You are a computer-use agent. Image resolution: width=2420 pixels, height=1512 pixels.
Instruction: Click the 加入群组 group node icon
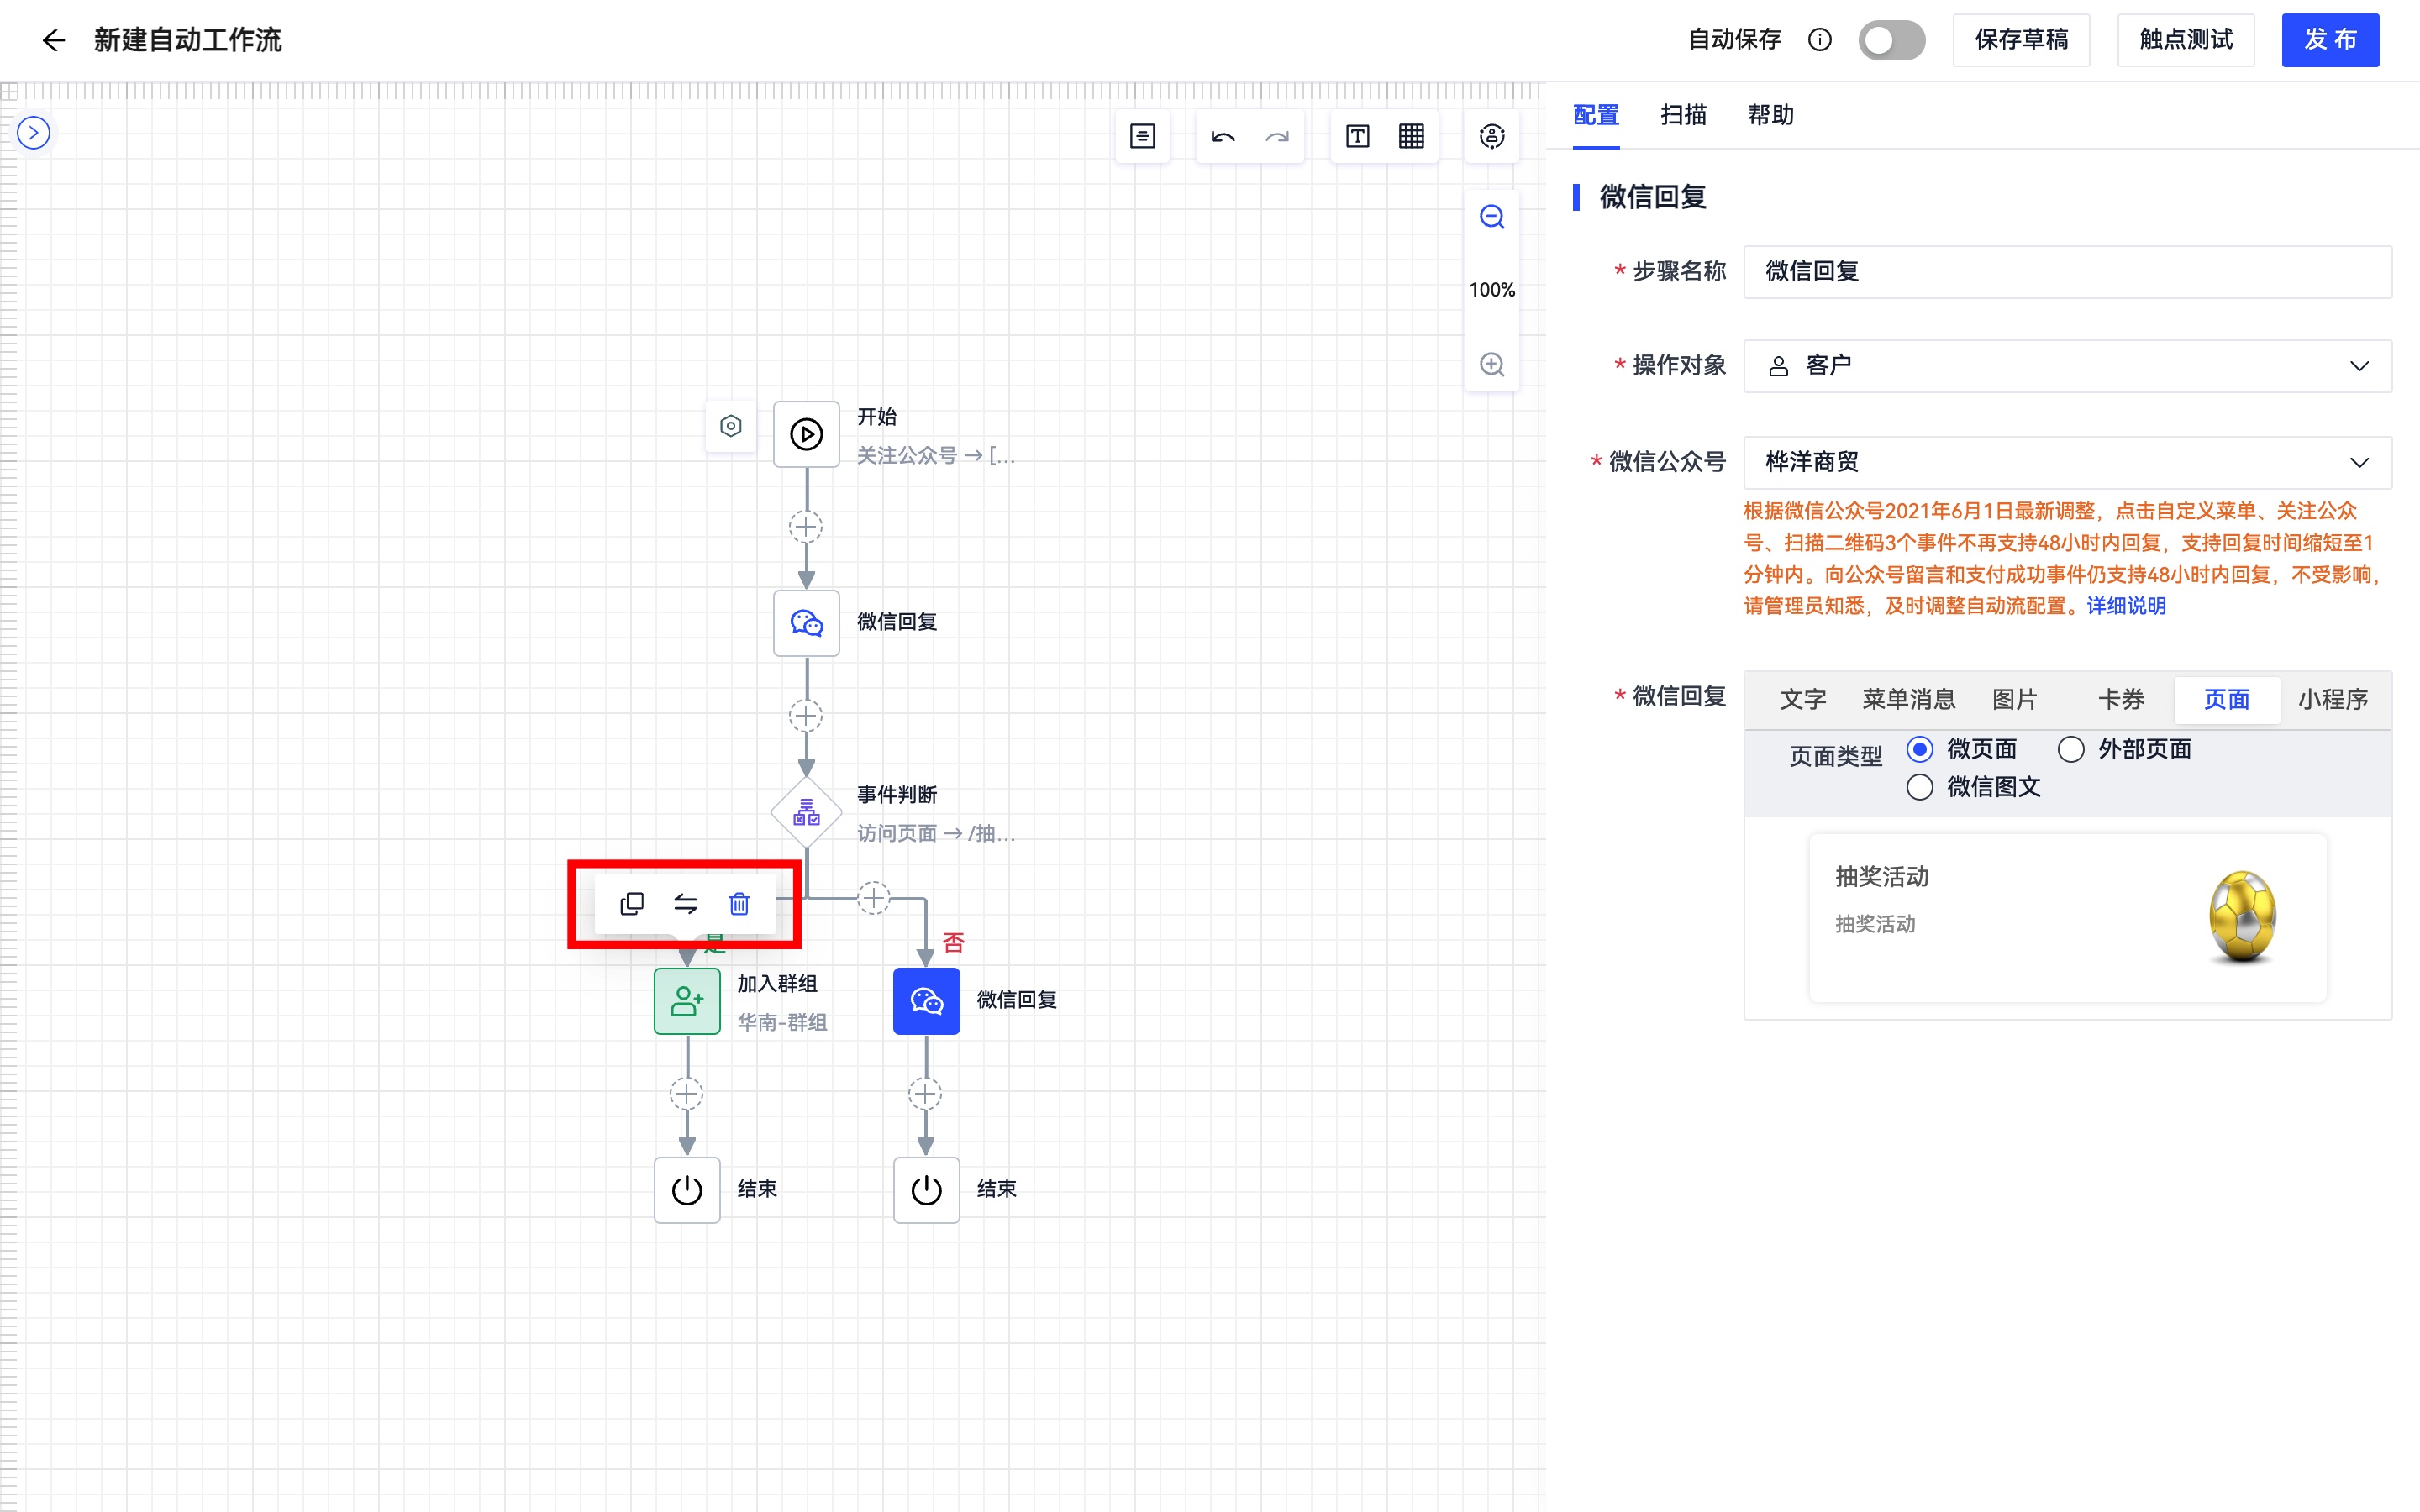(x=687, y=1000)
